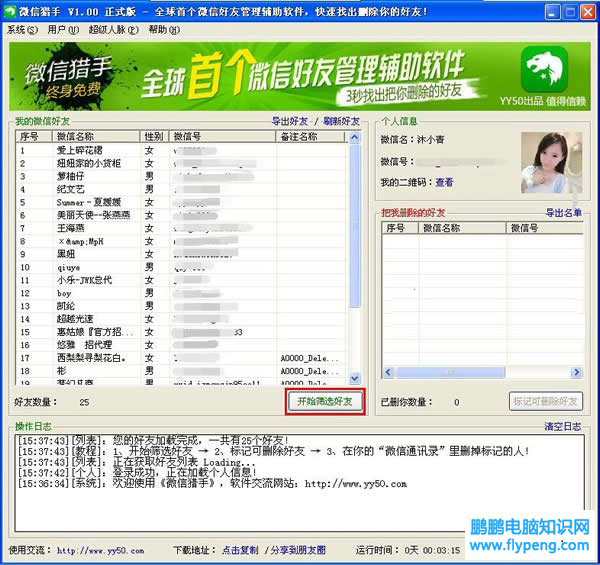Click deleted-friends 微信名称 column header
Screen dimensions: 600x565
coord(462,228)
